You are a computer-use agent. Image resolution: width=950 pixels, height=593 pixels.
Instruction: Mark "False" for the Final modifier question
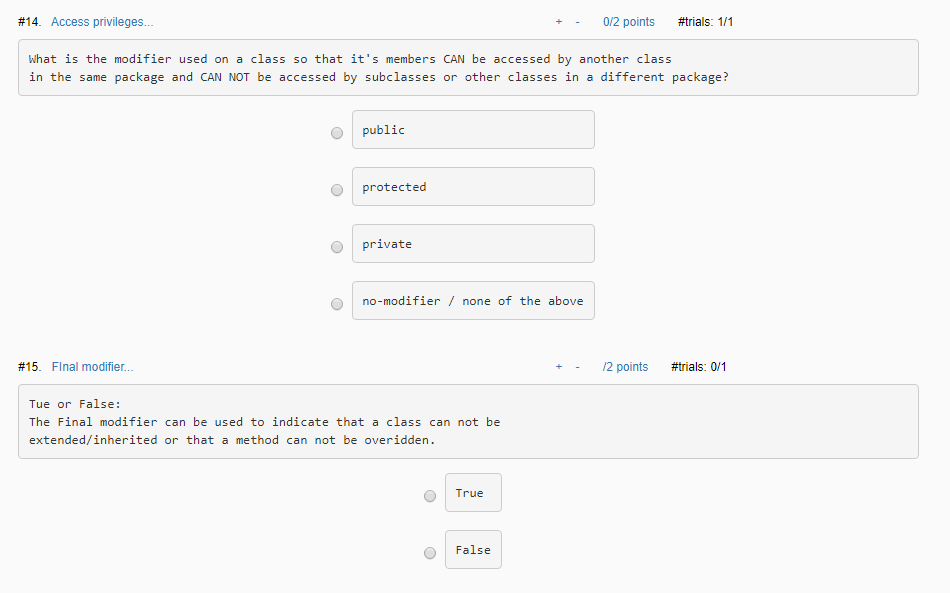coord(430,552)
